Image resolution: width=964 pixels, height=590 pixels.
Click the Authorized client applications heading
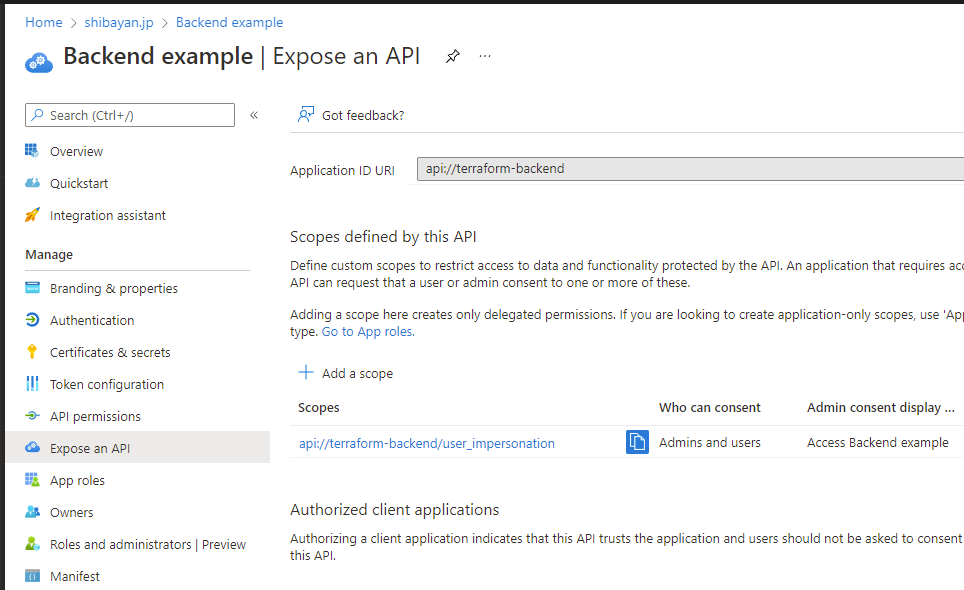pos(395,509)
